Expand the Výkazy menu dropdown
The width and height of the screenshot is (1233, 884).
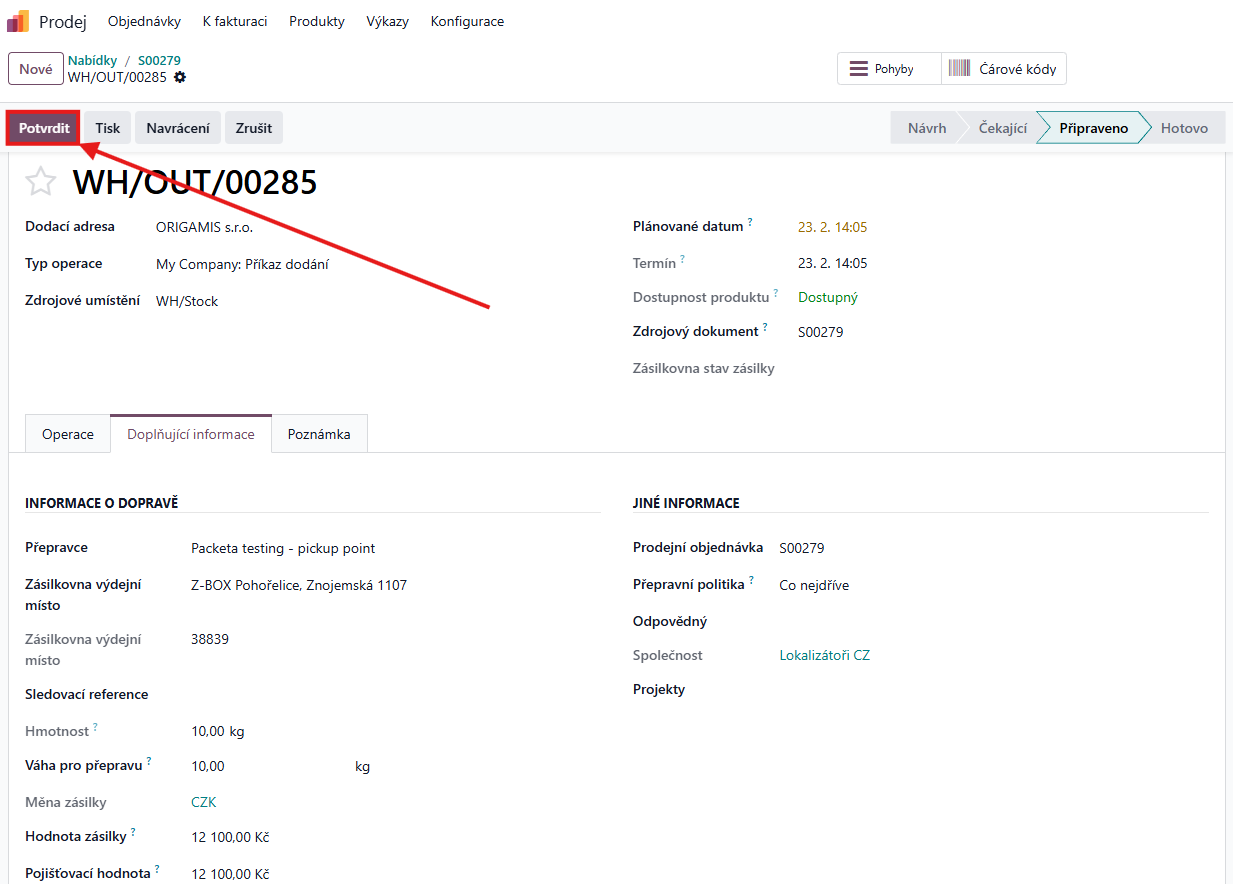(387, 21)
